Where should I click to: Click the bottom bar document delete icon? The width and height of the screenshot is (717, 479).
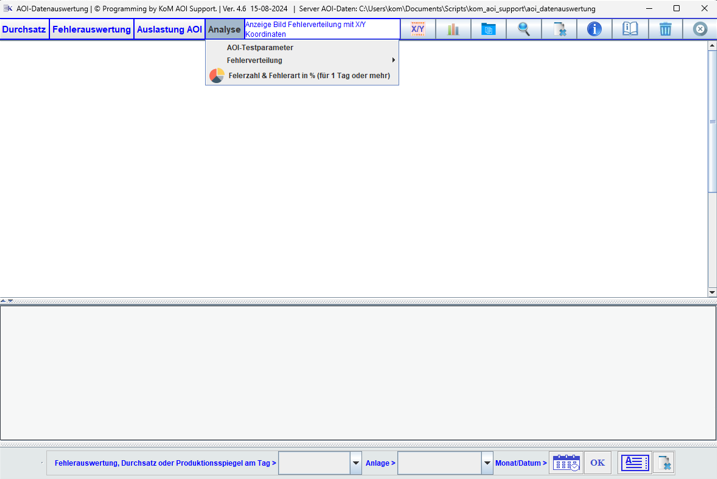point(664,463)
